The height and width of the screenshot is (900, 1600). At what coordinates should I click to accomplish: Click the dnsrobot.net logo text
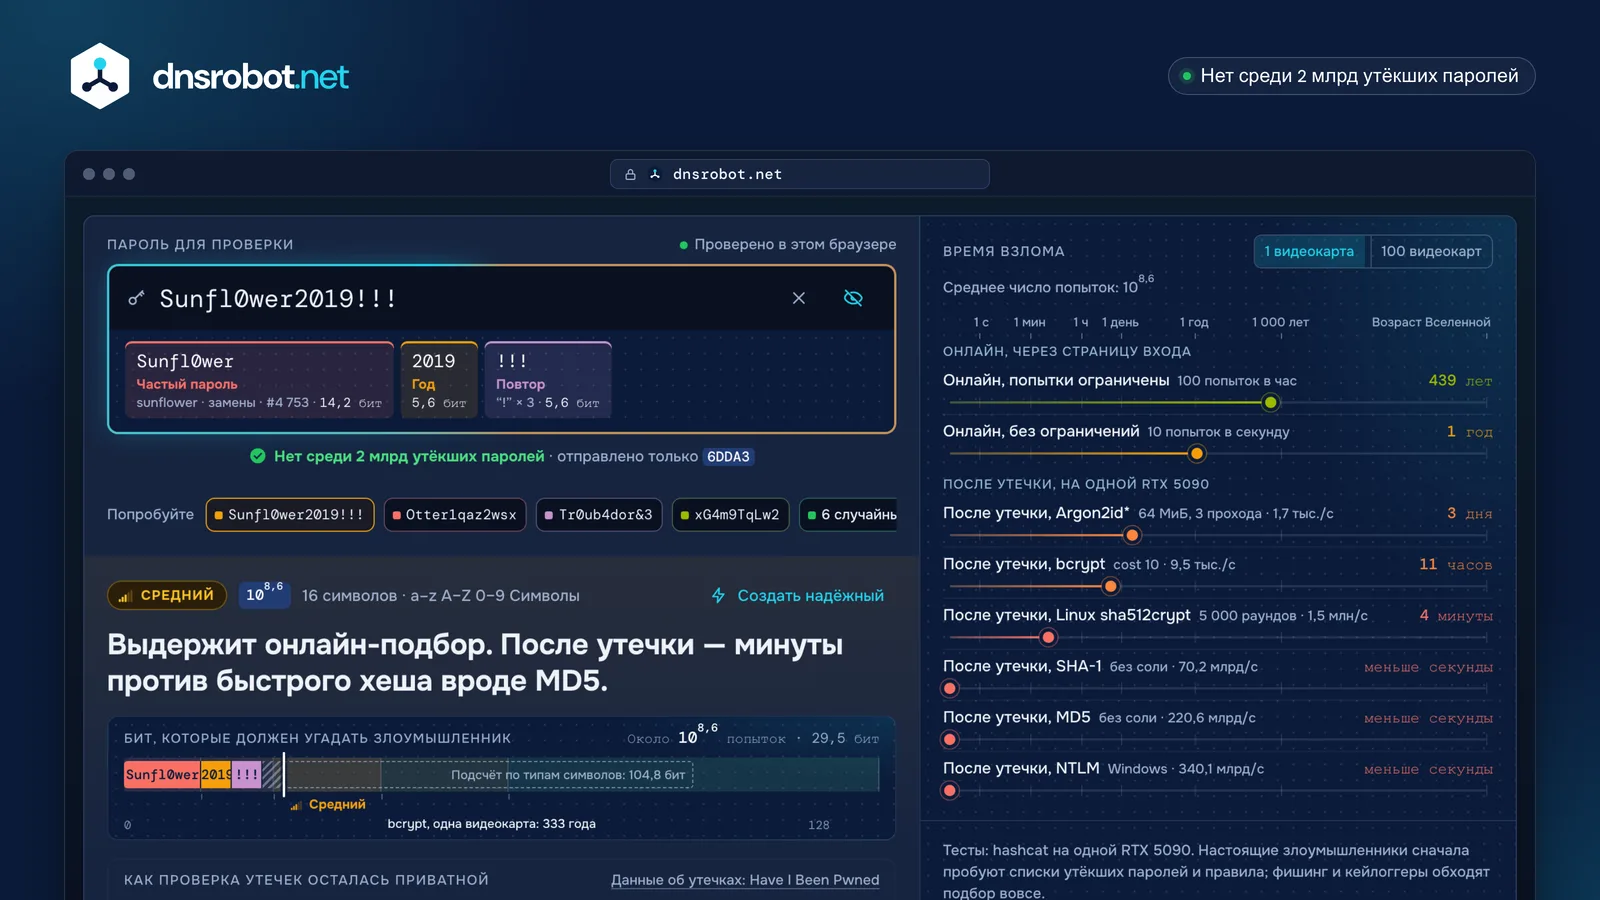pos(251,77)
